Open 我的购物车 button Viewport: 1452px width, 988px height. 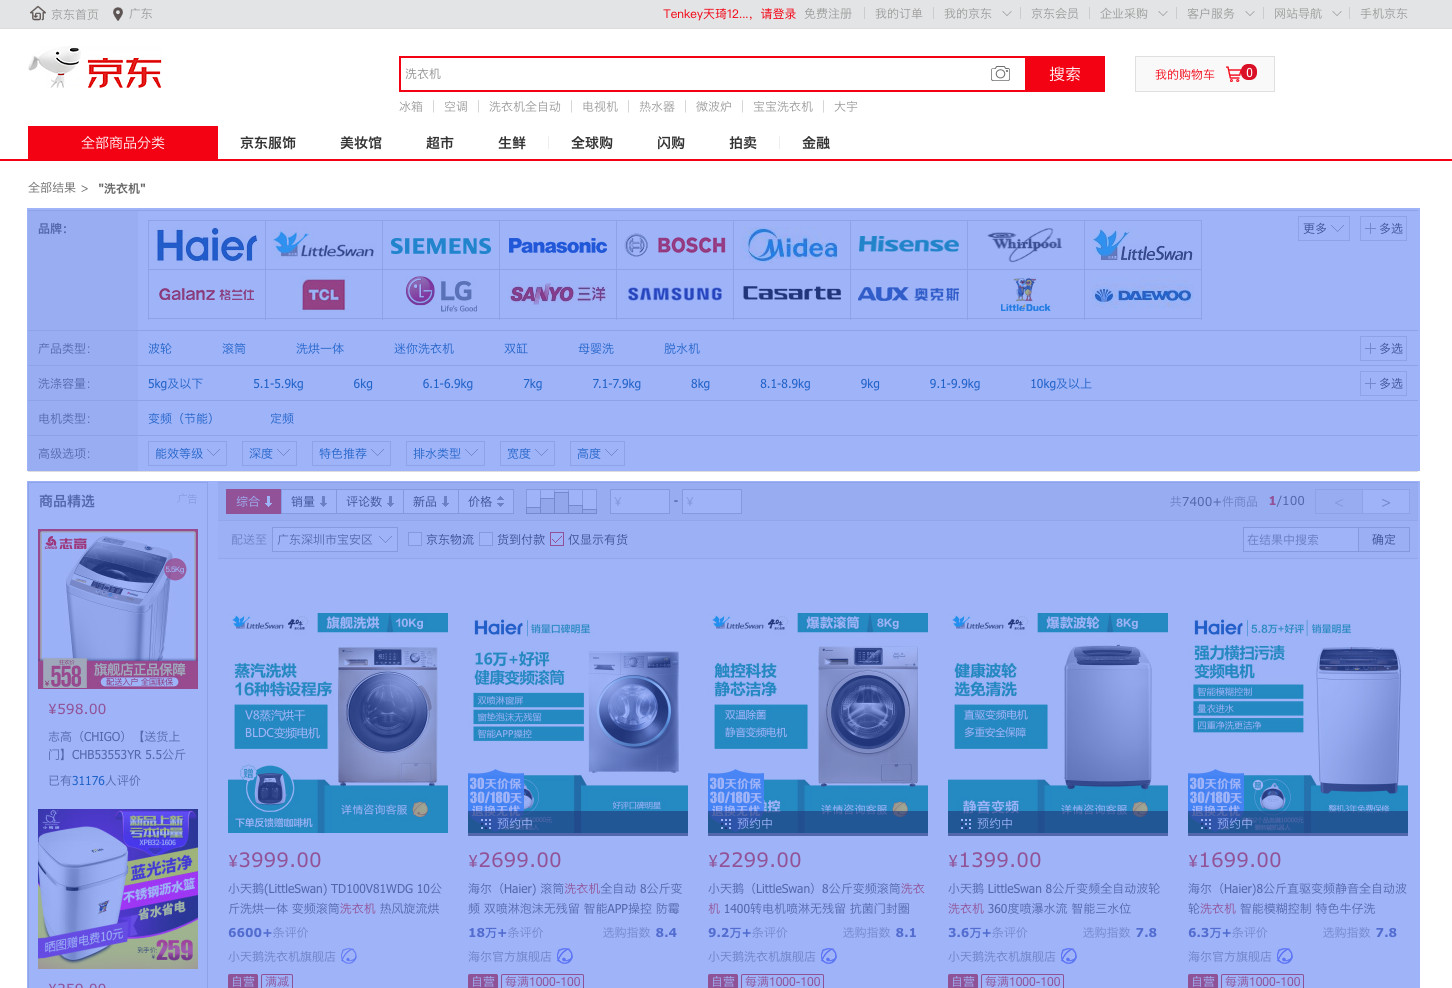tap(1204, 74)
